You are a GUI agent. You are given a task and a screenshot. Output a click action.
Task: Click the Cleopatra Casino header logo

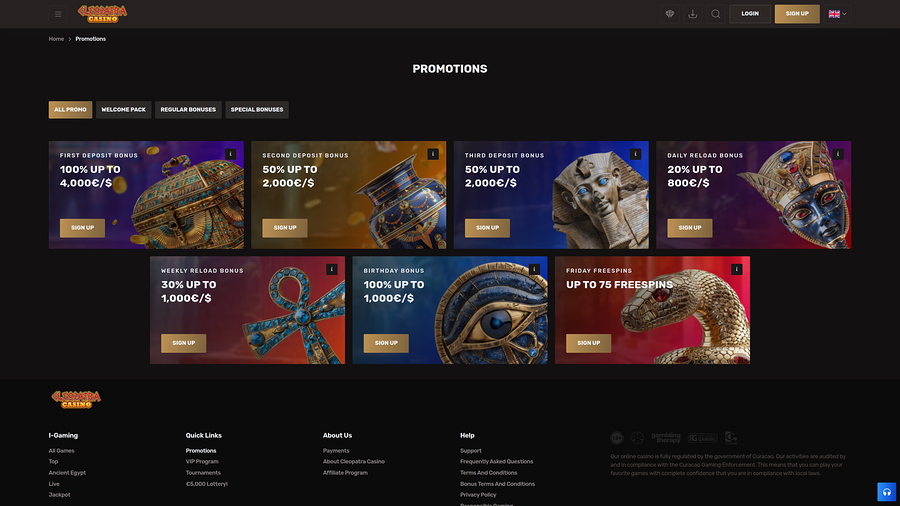102,14
